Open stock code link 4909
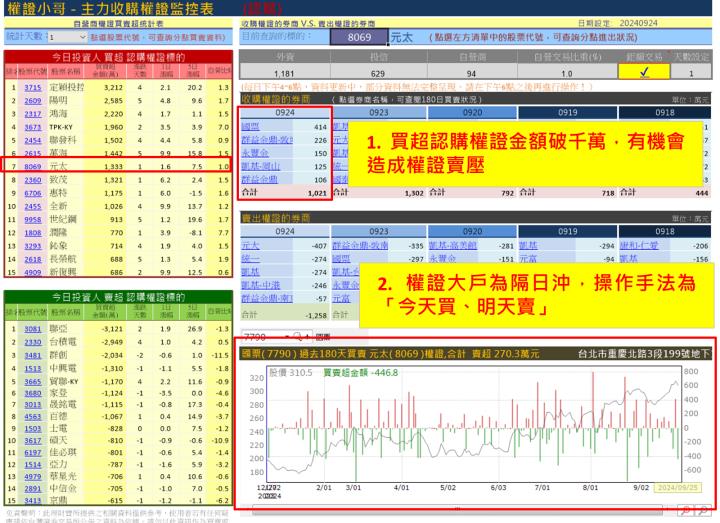720x523 pixels. [x=33, y=272]
